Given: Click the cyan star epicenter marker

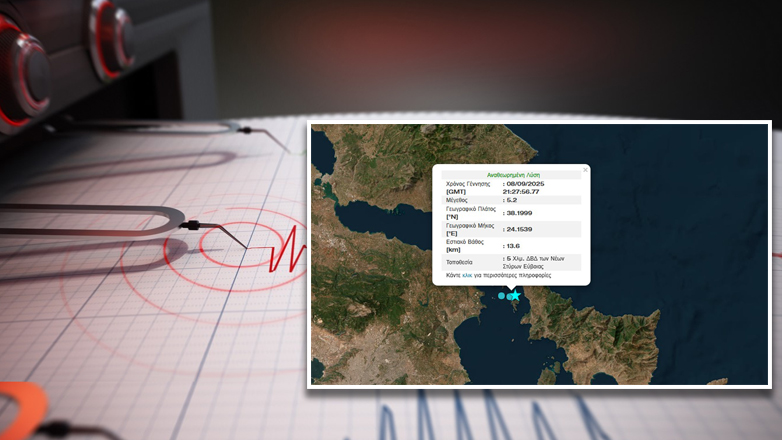Looking at the screenshot, I should coord(516,295).
